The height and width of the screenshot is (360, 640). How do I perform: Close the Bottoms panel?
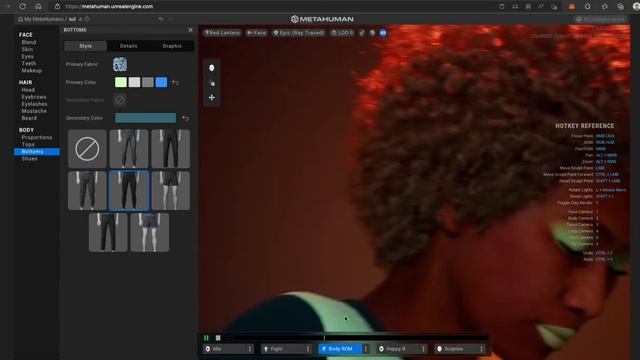click(190, 30)
